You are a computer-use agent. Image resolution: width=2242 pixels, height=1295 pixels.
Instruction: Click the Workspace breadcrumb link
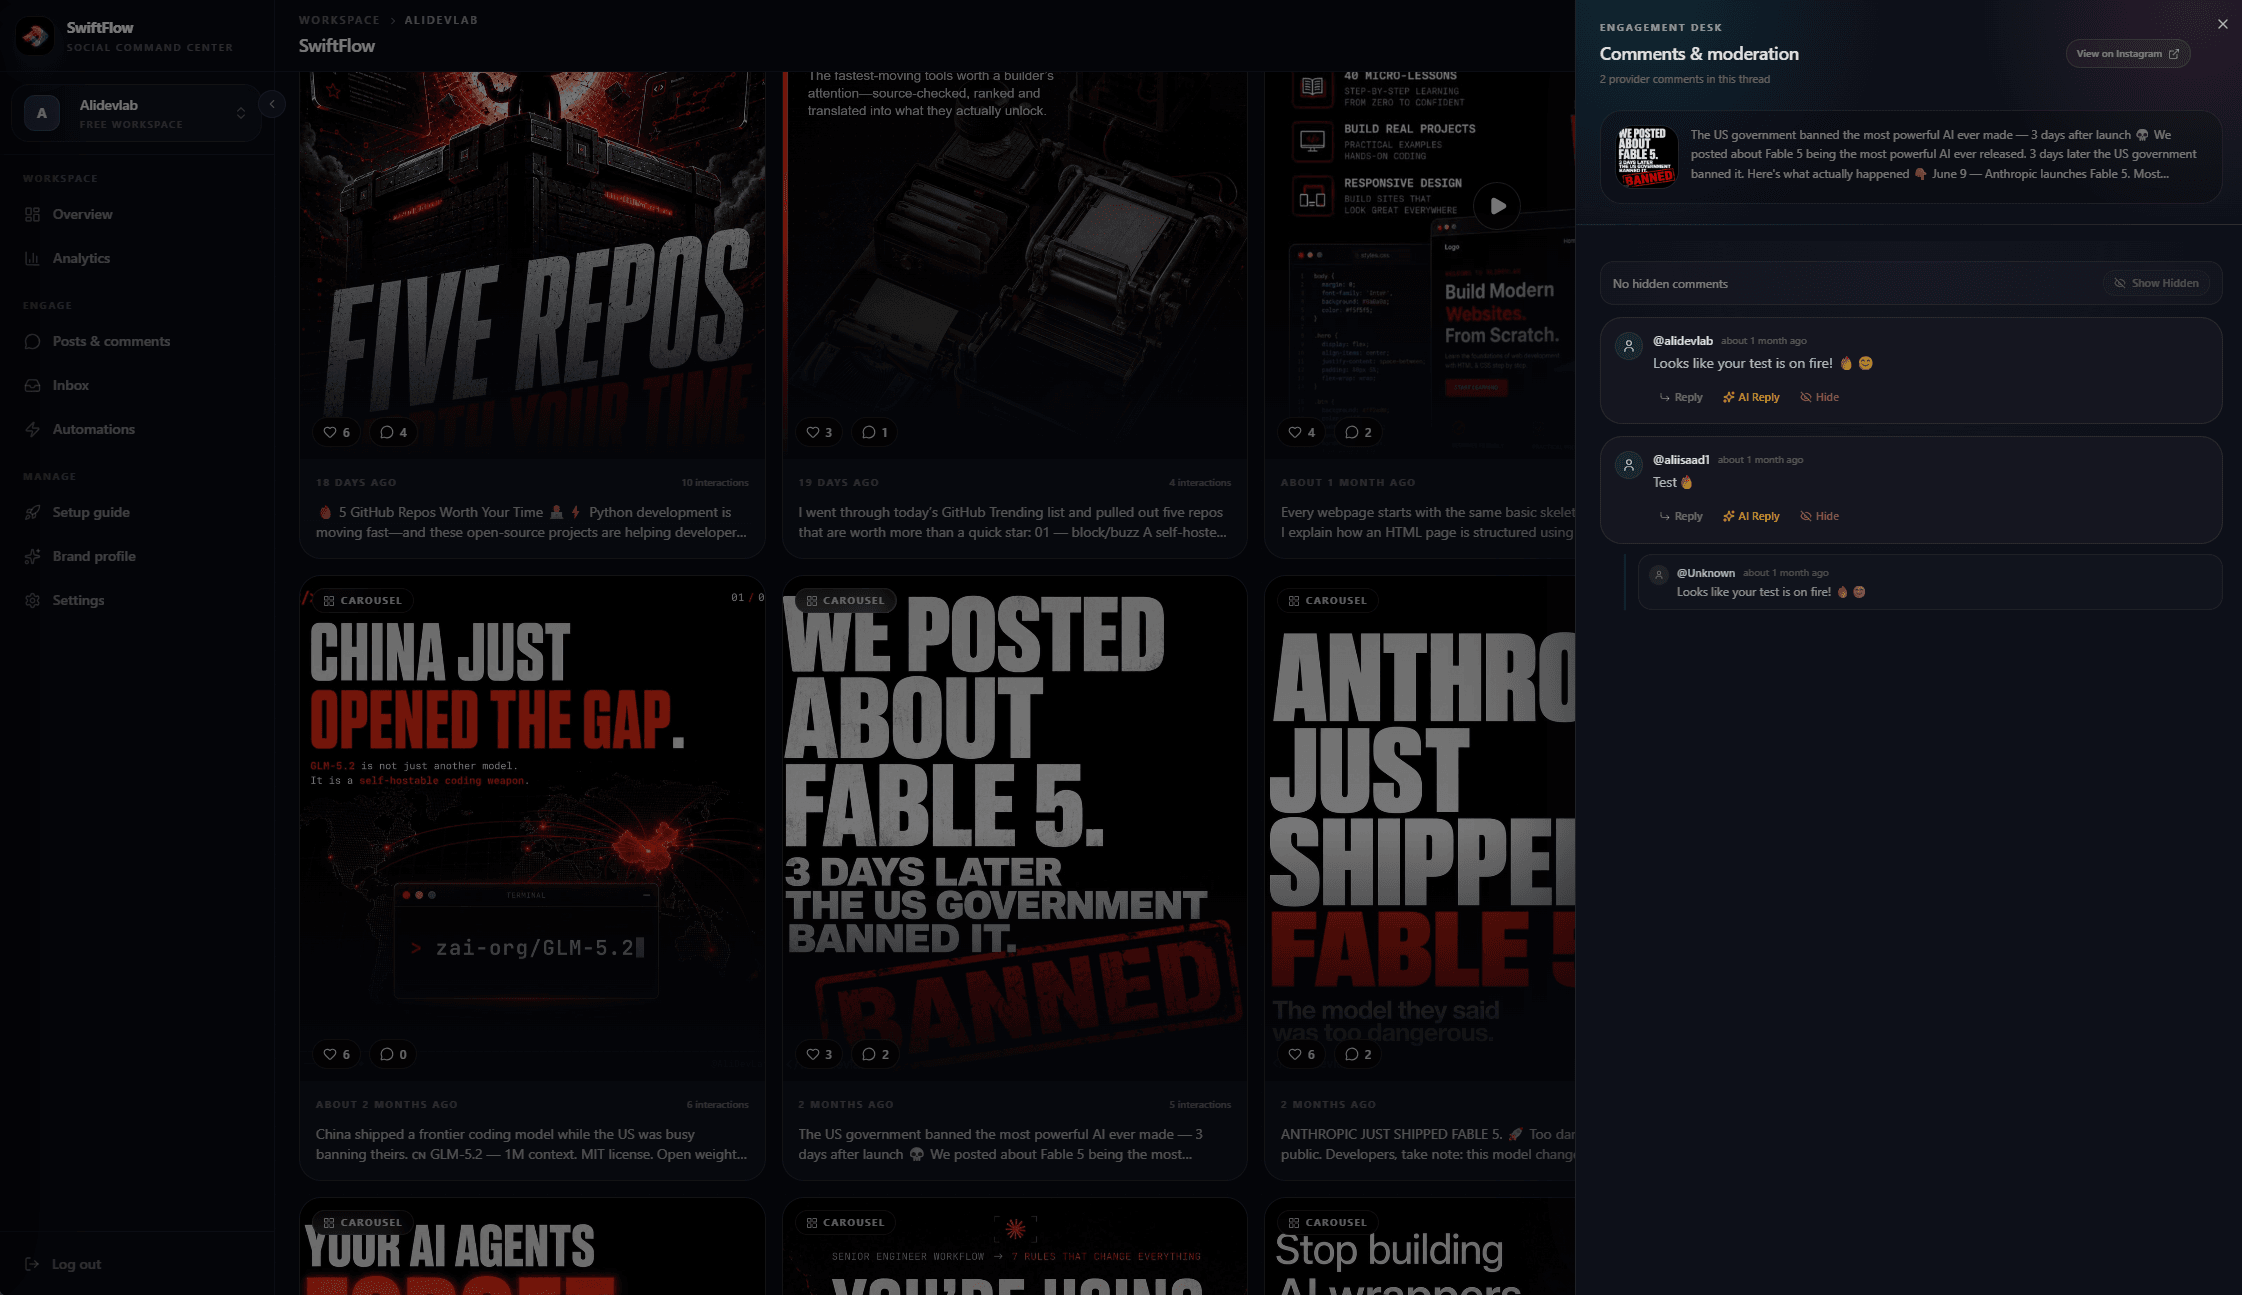[339, 20]
